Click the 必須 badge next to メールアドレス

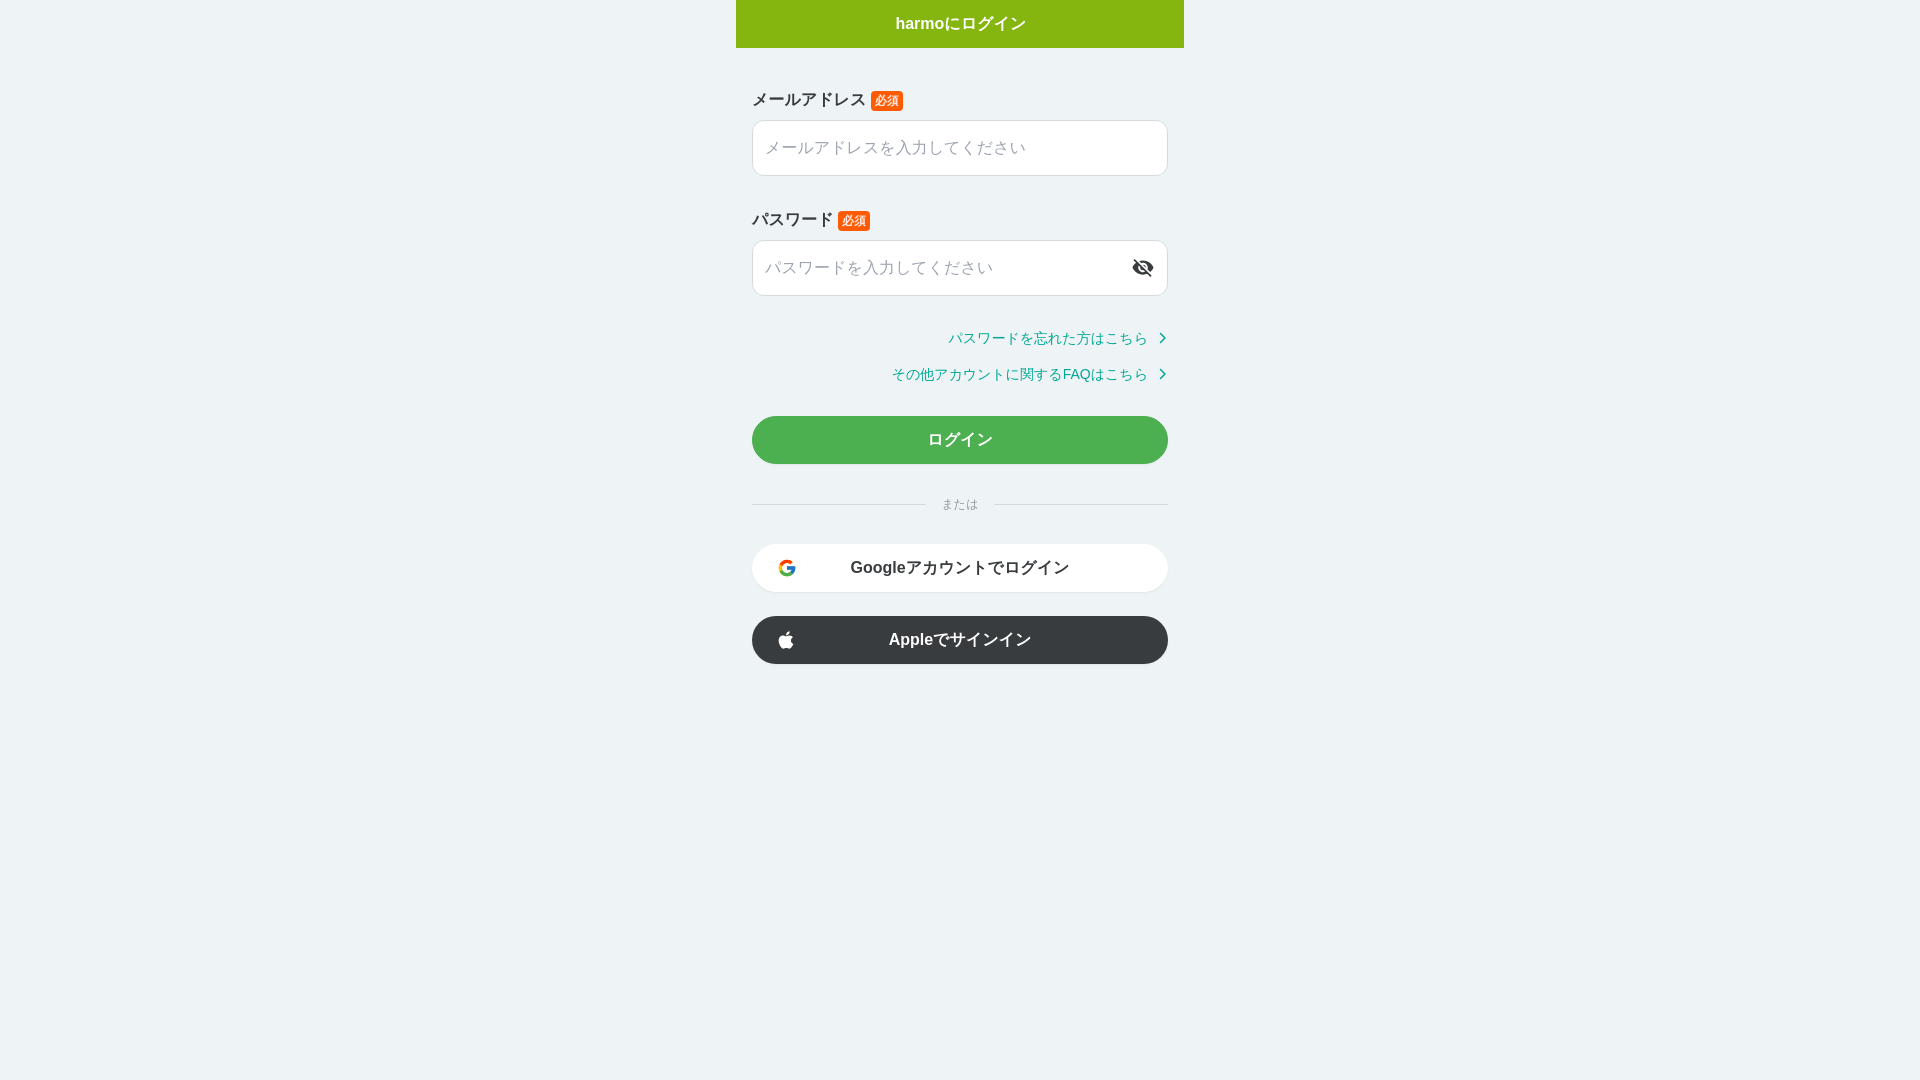tap(887, 101)
